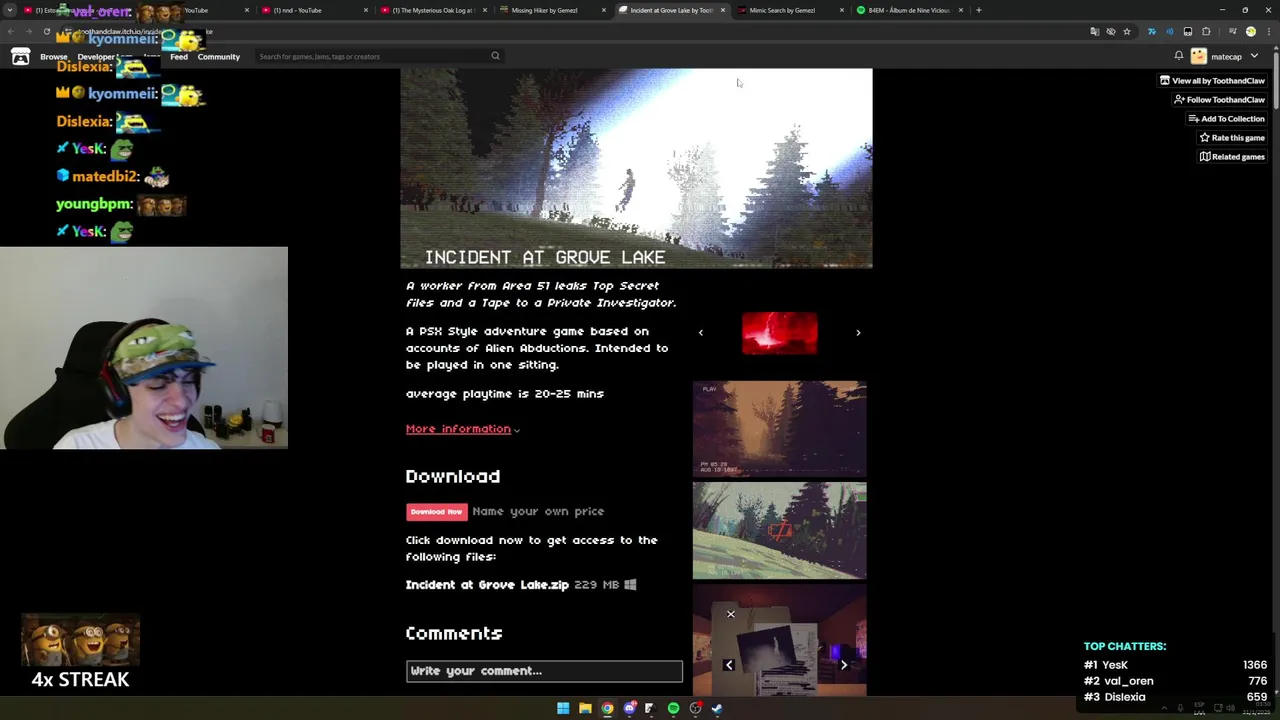Show previous screenshot with left arrow

700,333
